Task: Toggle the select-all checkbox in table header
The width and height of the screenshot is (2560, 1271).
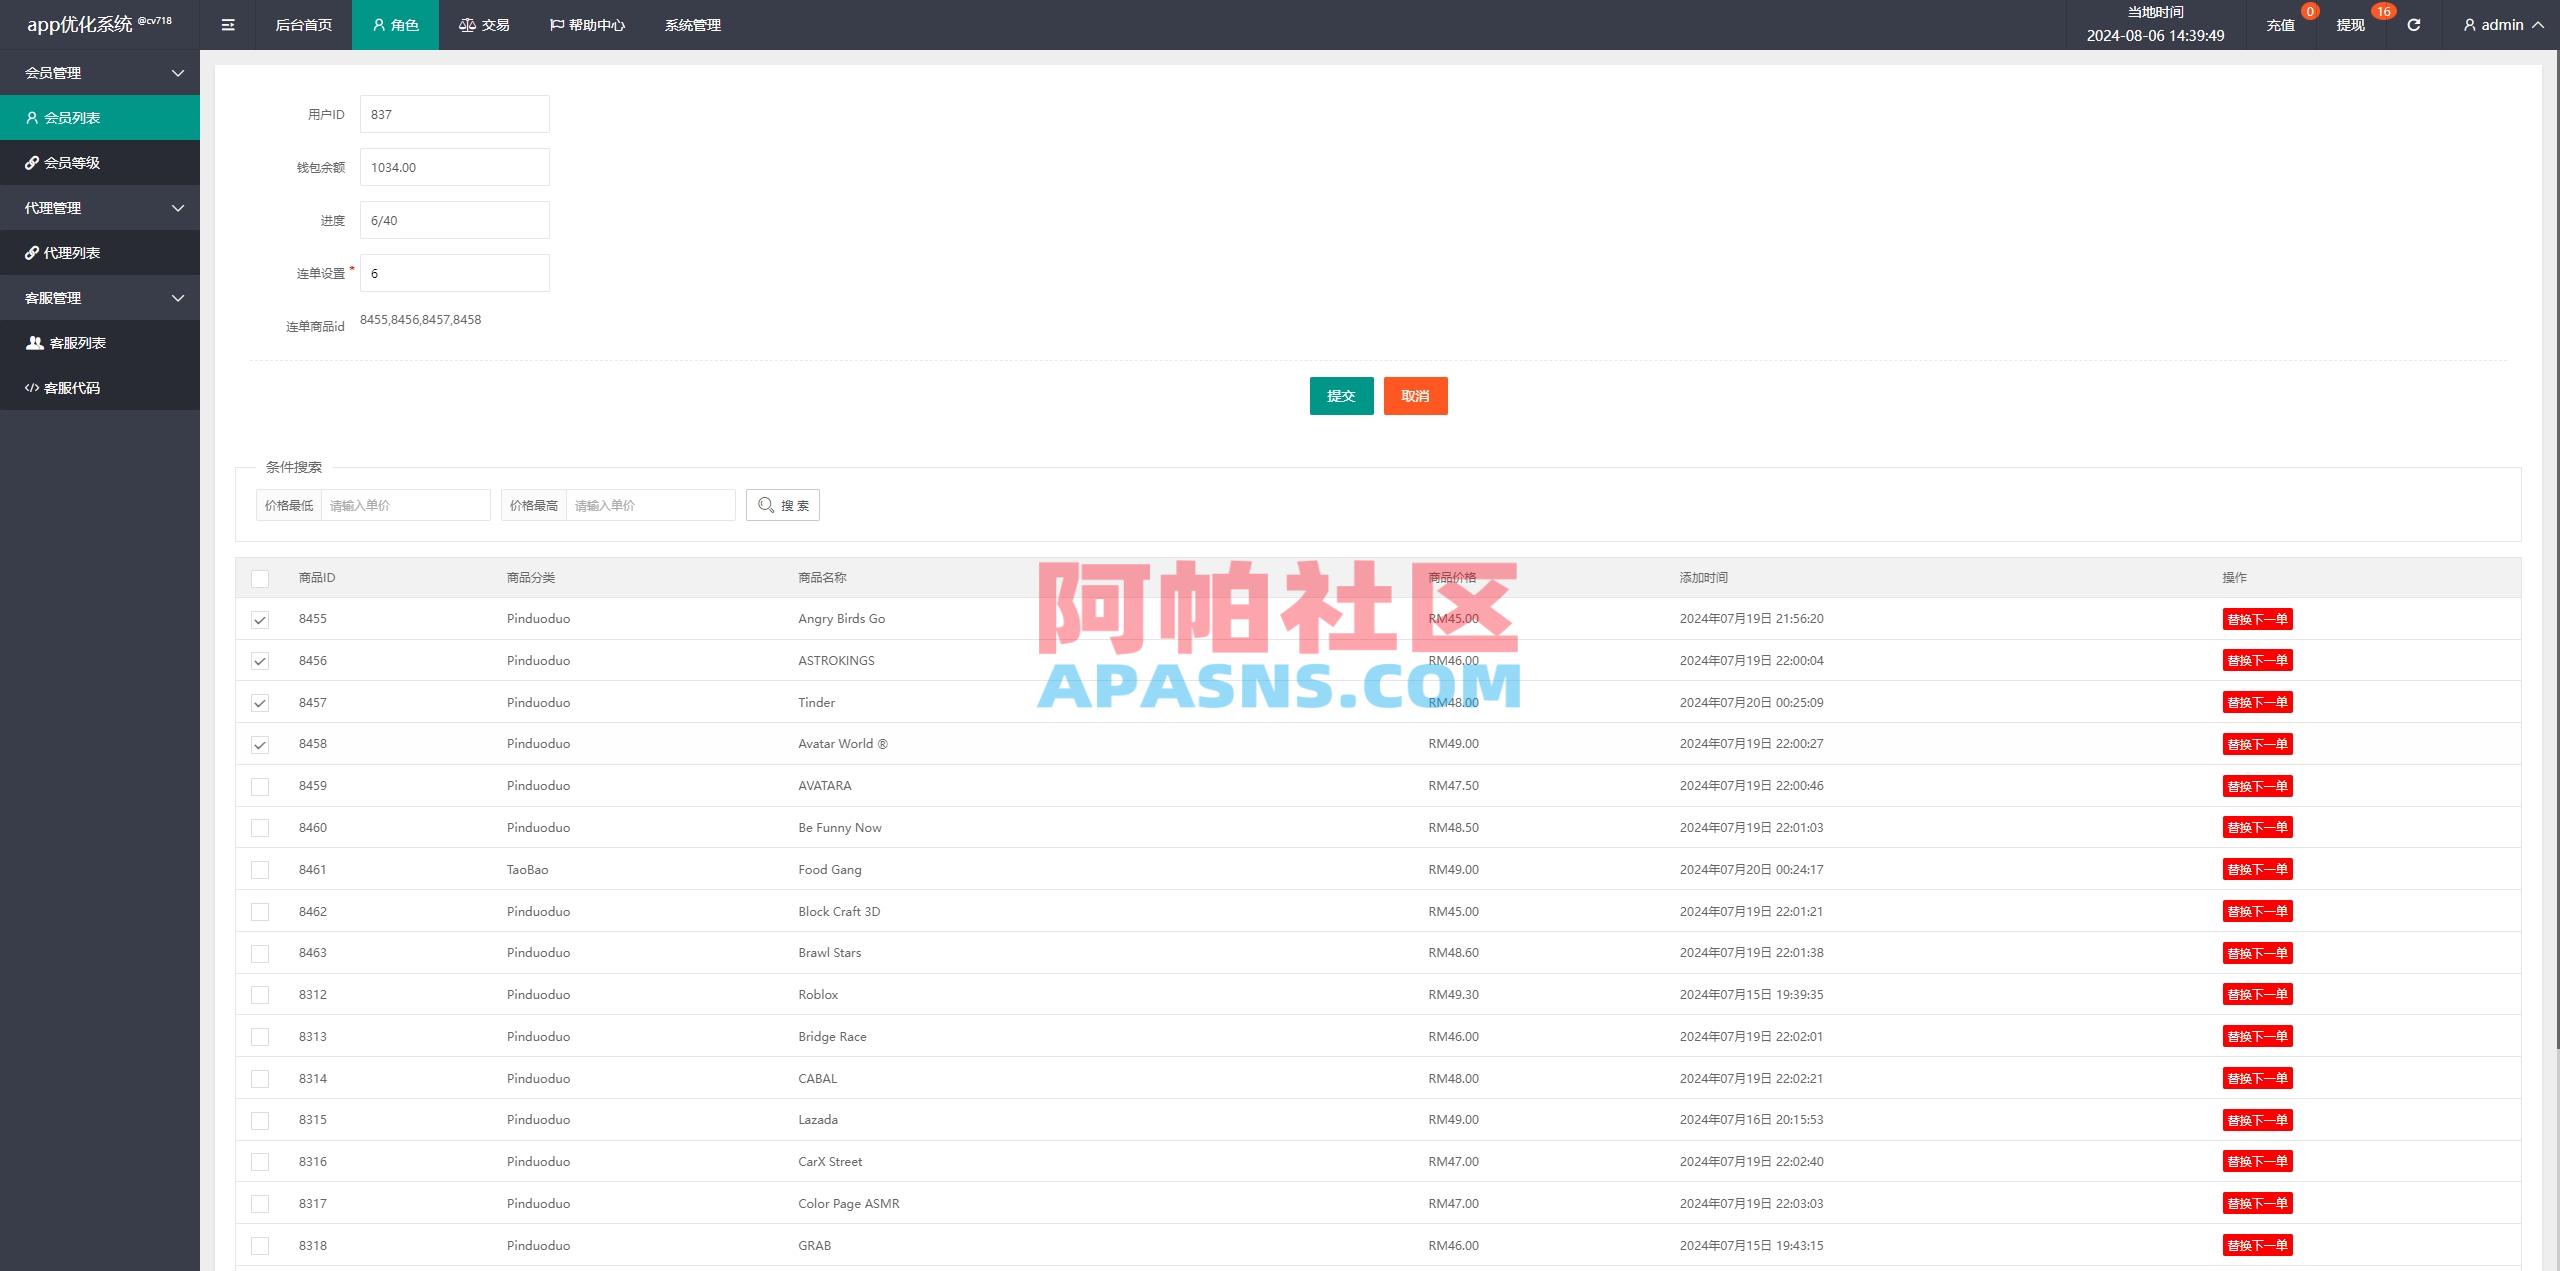Action: coord(261,578)
